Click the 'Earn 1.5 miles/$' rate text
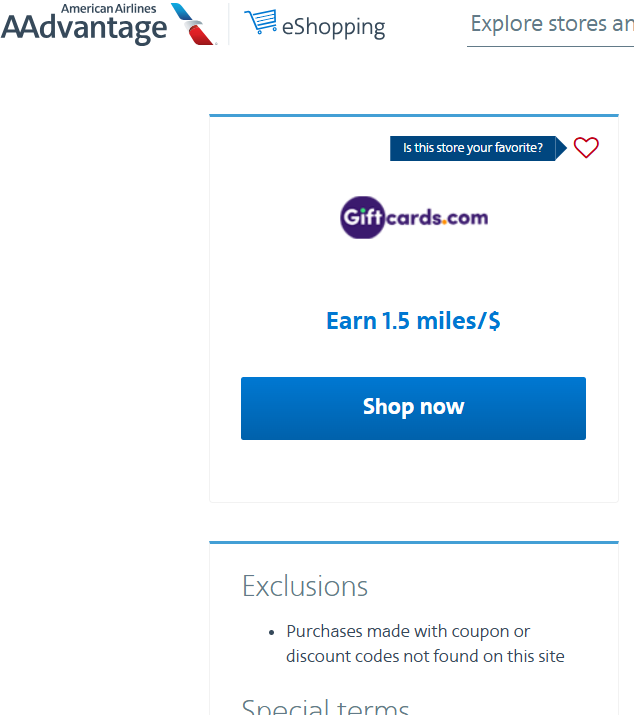The height and width of the screenshot is (715, 634). point(413,321)
